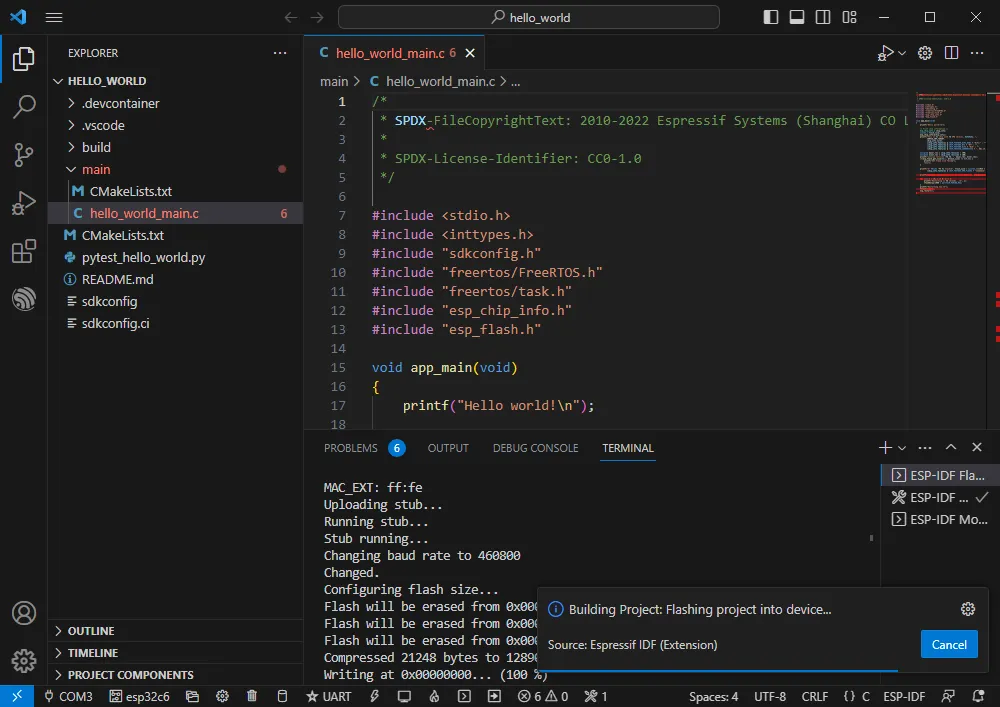Open the run/debug dropdown arrow in editor
The height and width of the screenshot is (707, 1000).
tap(902, 53)
